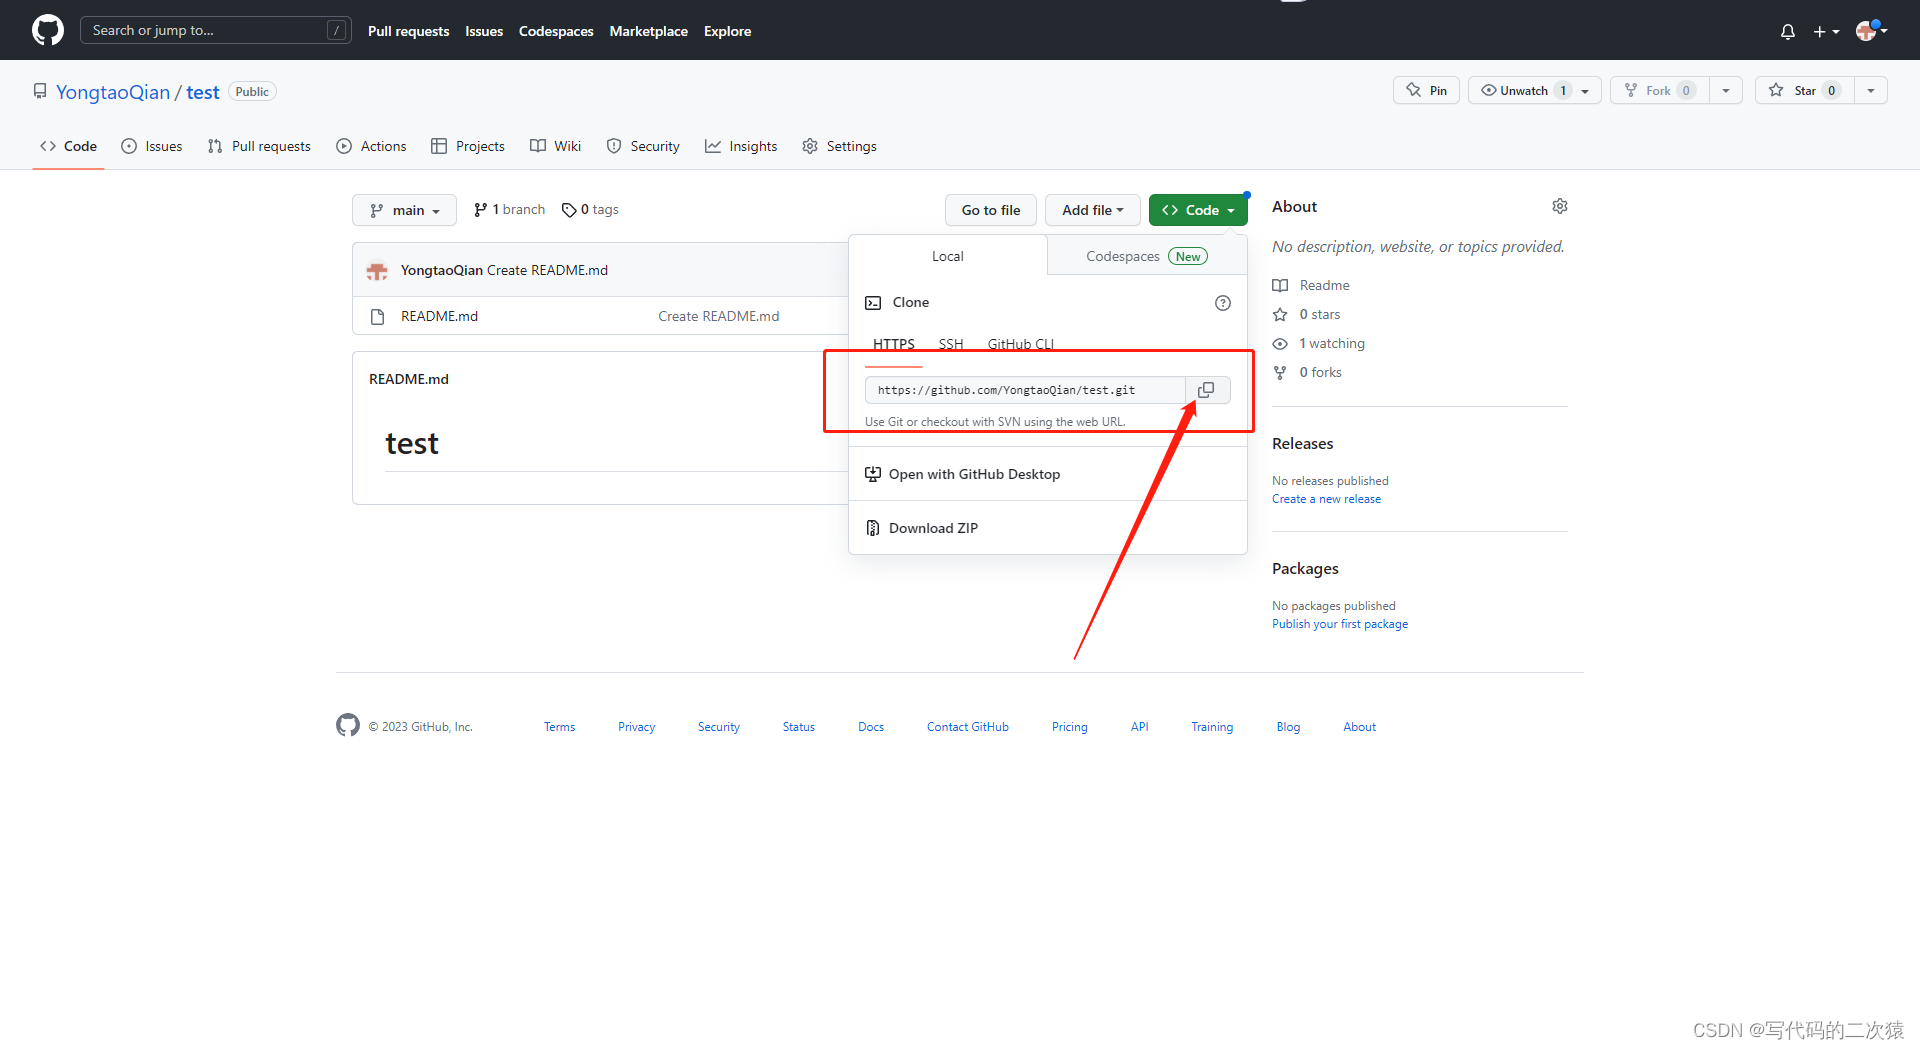Open the notifications bell

coord(1788,31)
